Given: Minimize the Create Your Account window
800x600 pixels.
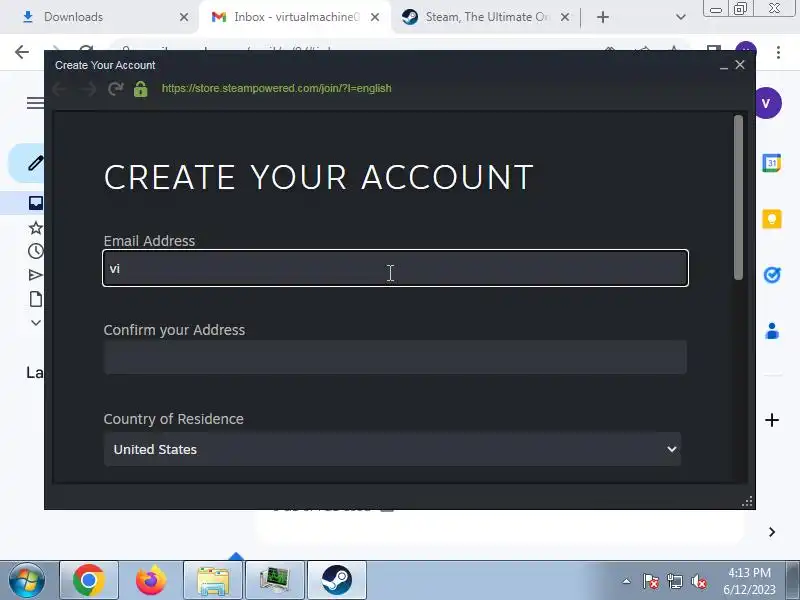Looking at the screenshot, I should (723, 66).
